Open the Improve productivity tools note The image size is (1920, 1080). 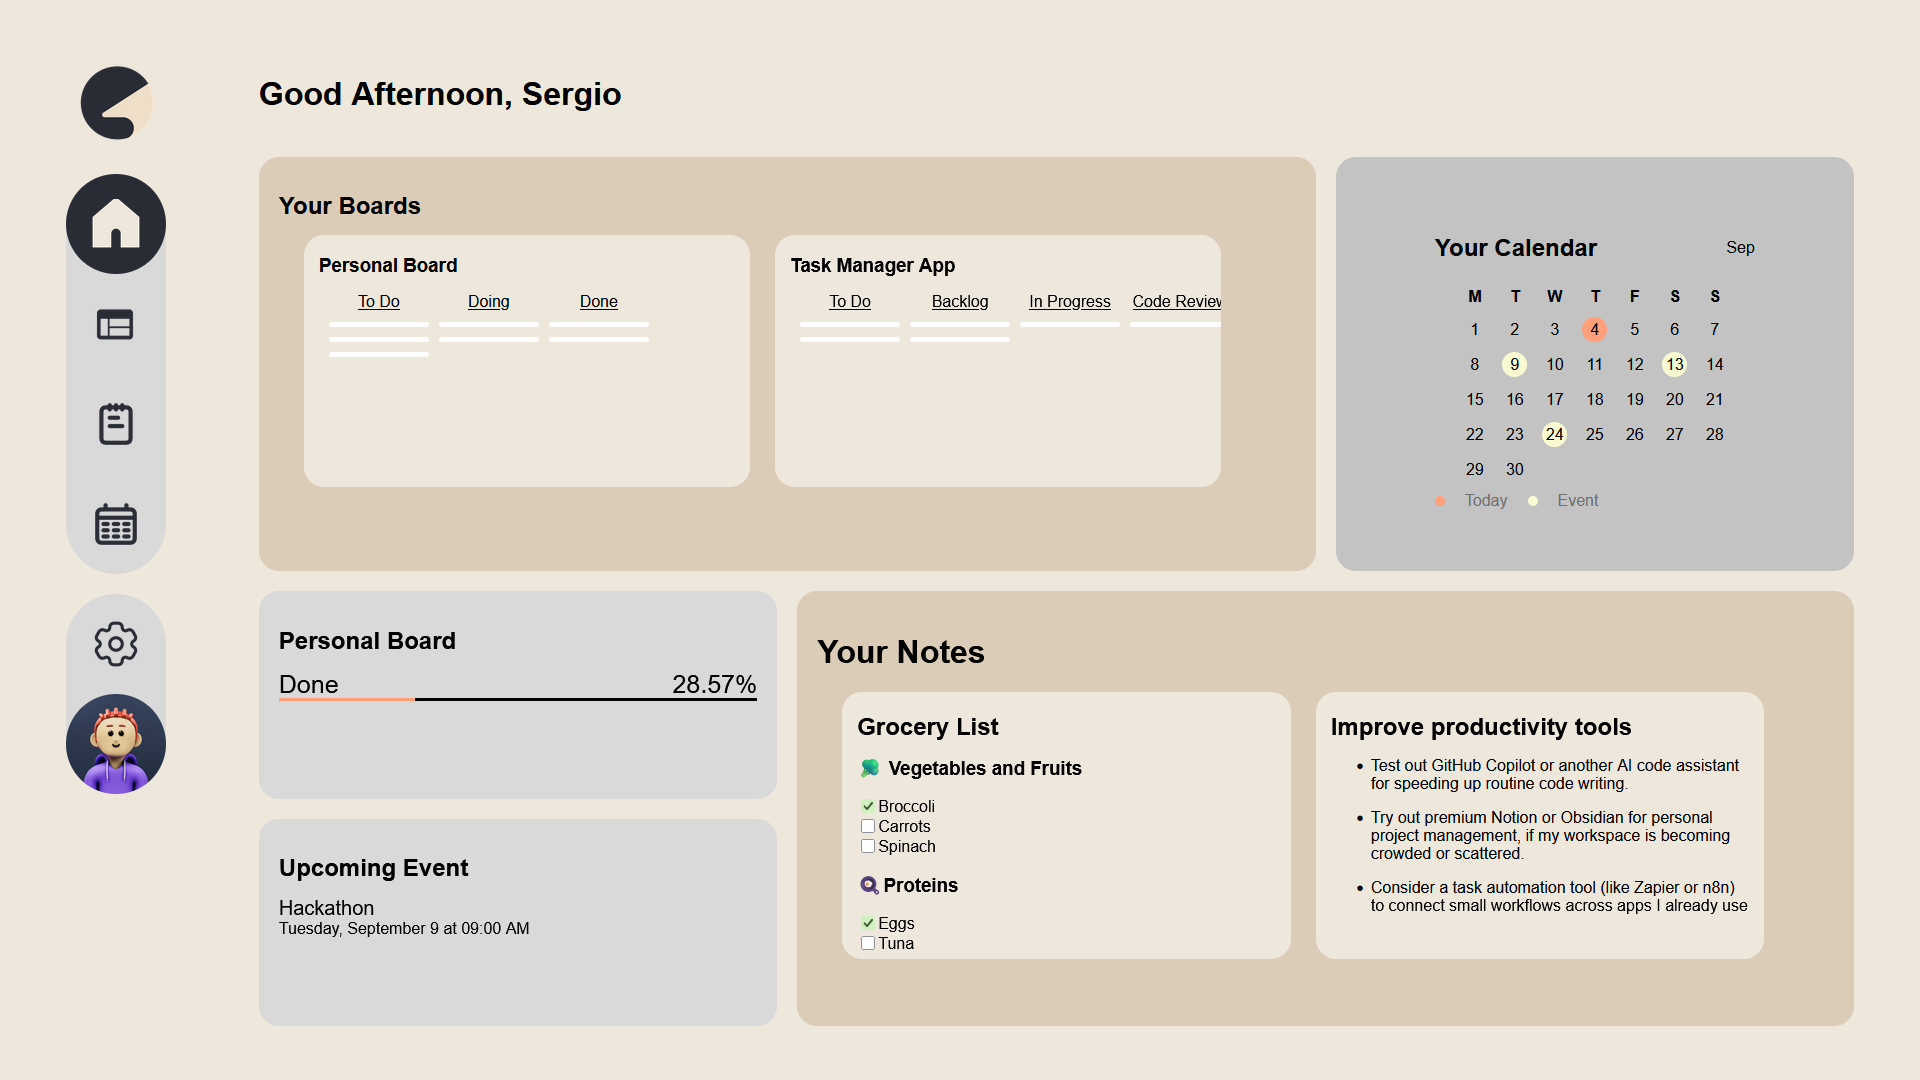click(1540, 825)
